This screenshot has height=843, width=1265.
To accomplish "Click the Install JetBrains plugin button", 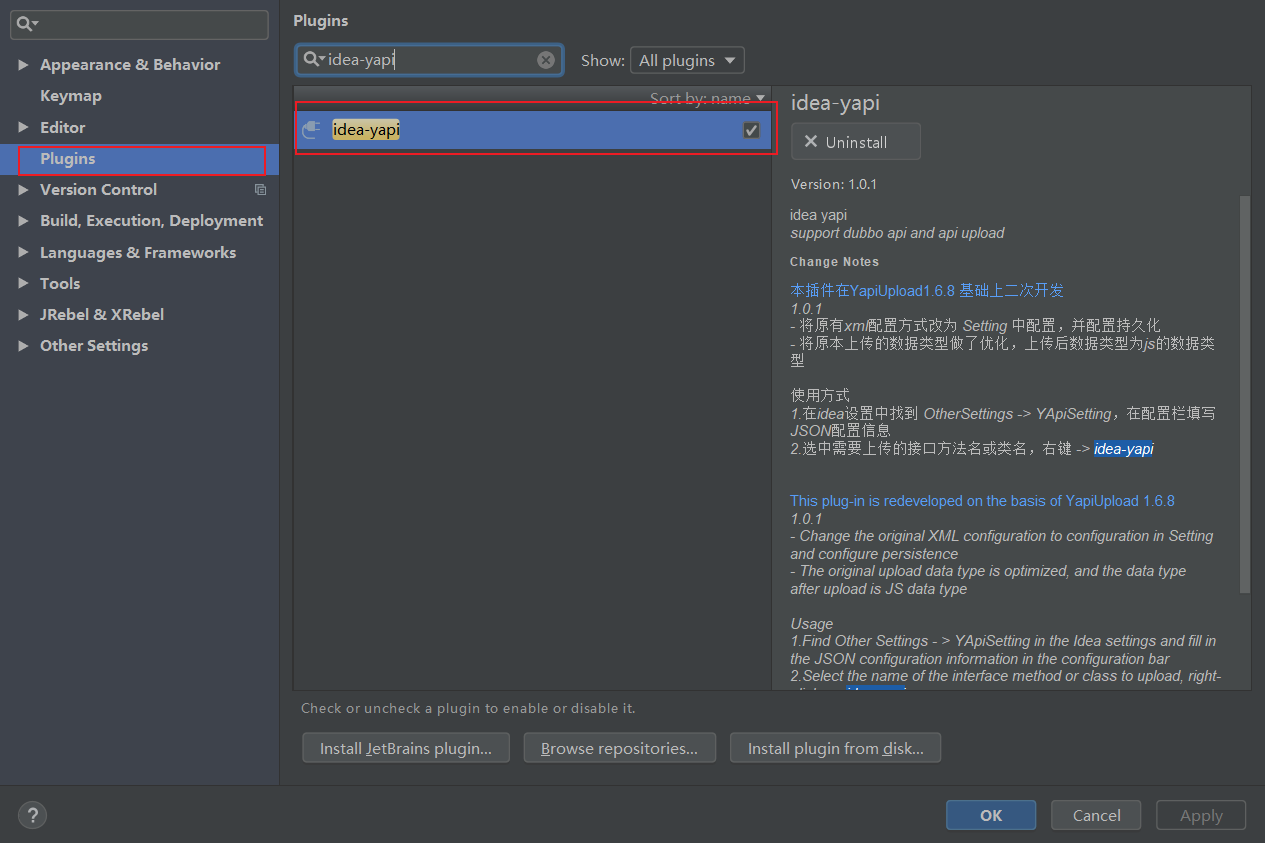I will pyautogui.click(x=405, y=747).
